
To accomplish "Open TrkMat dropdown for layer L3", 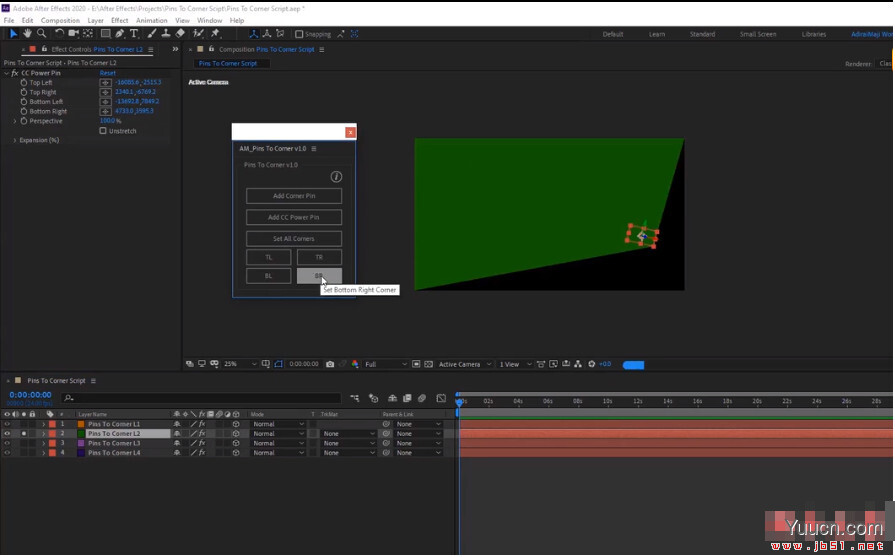I will (348, 443).
